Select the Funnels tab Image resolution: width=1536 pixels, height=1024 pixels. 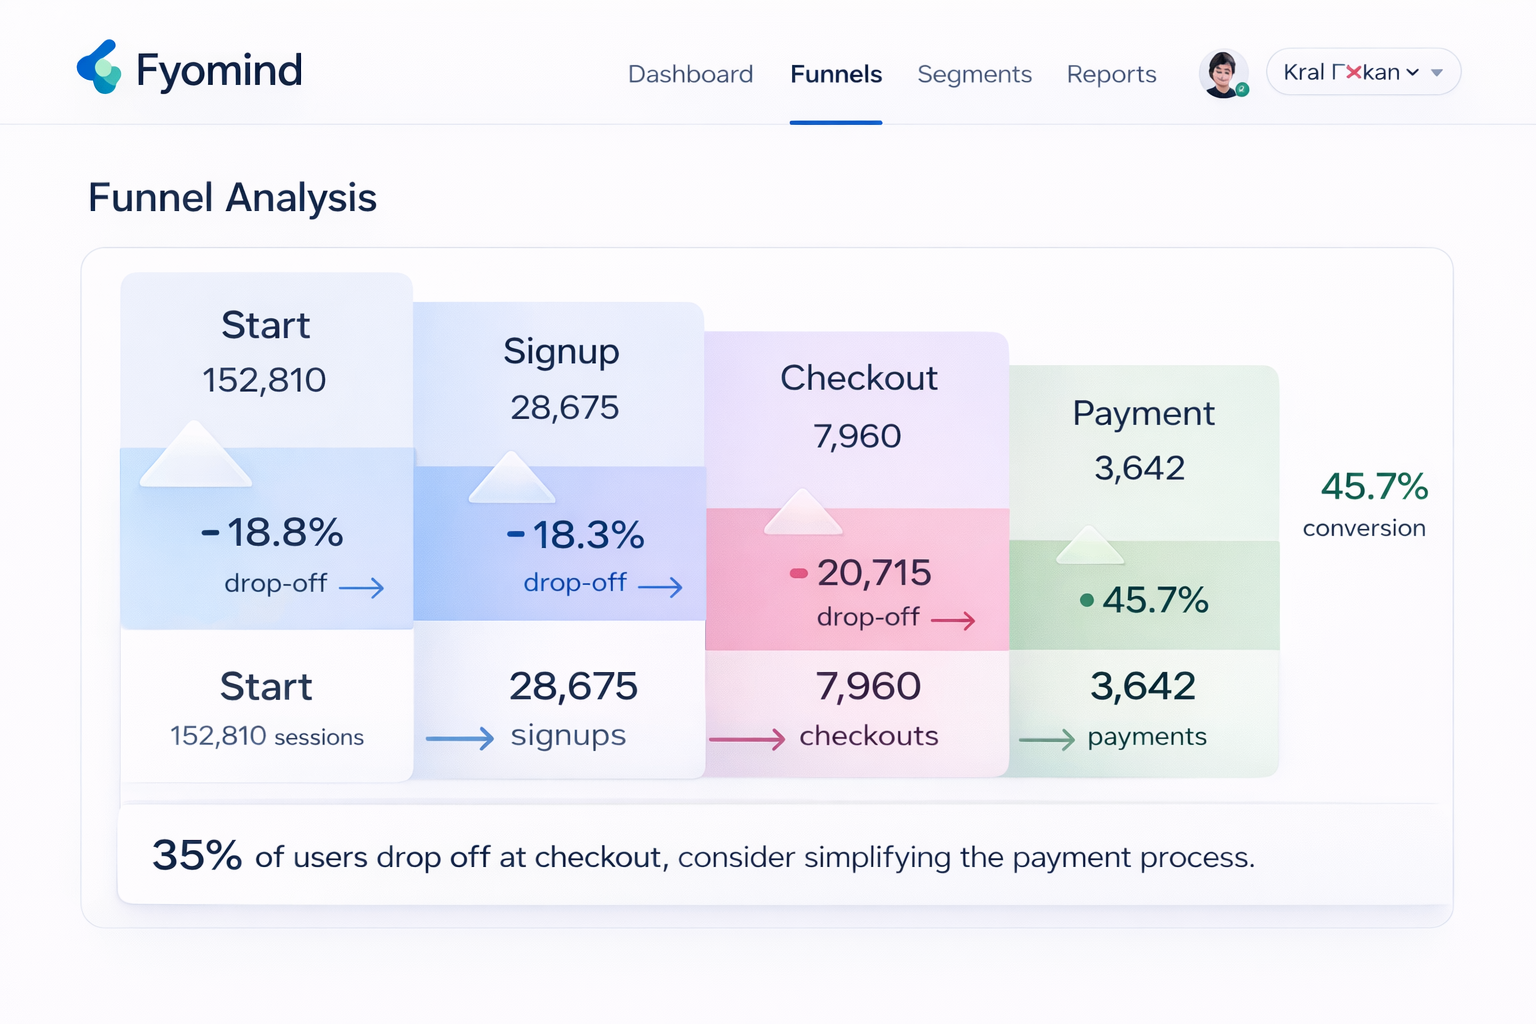click(x=836, y=75)
